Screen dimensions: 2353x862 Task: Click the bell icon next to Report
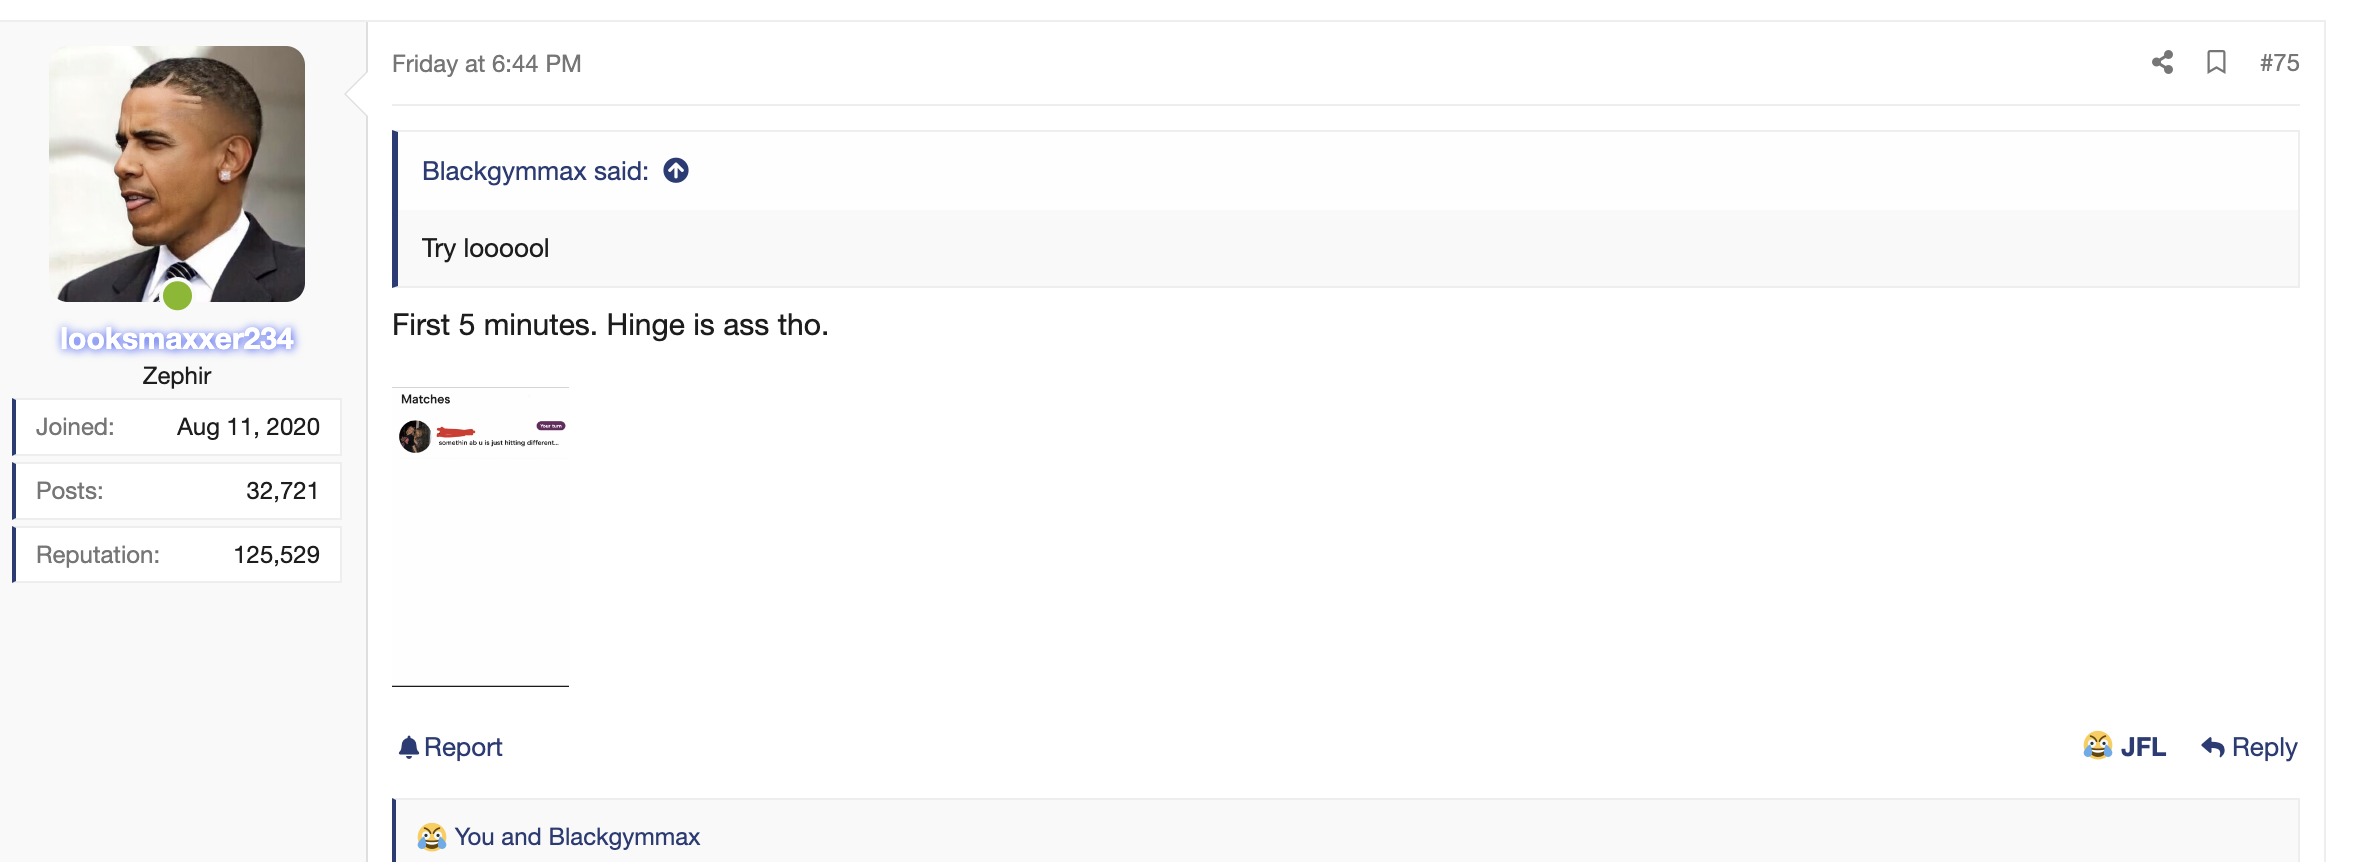[408, 747]
